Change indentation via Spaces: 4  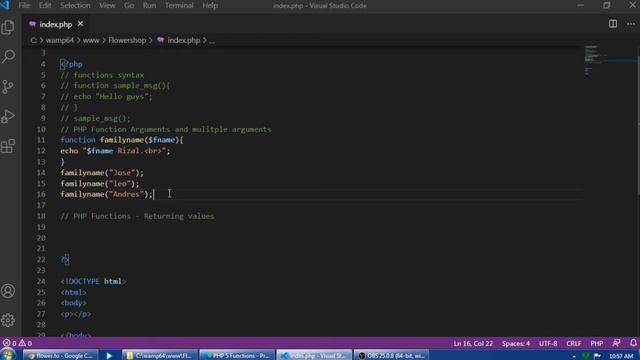tap(516, 343)
